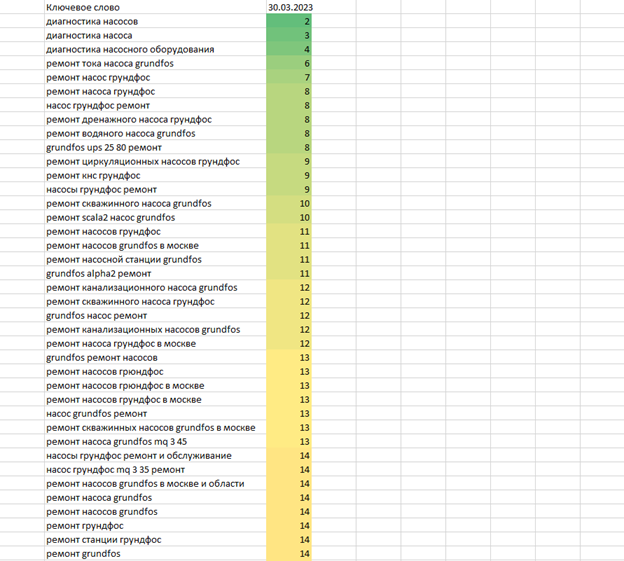Select the 'ремонт насосов грюндфос в москве' cell

click(155, 386)
